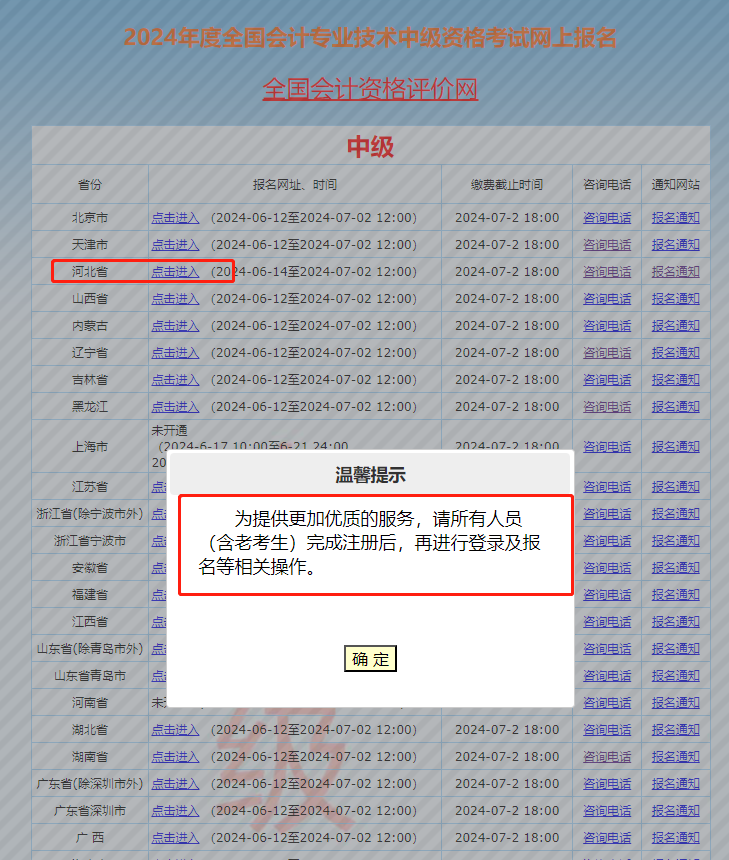Image resolution: width=729 pixels, height=860 pixels.
Task: Open the 全国会计资格评价网 link at top
Action: (x=370, y=89)
